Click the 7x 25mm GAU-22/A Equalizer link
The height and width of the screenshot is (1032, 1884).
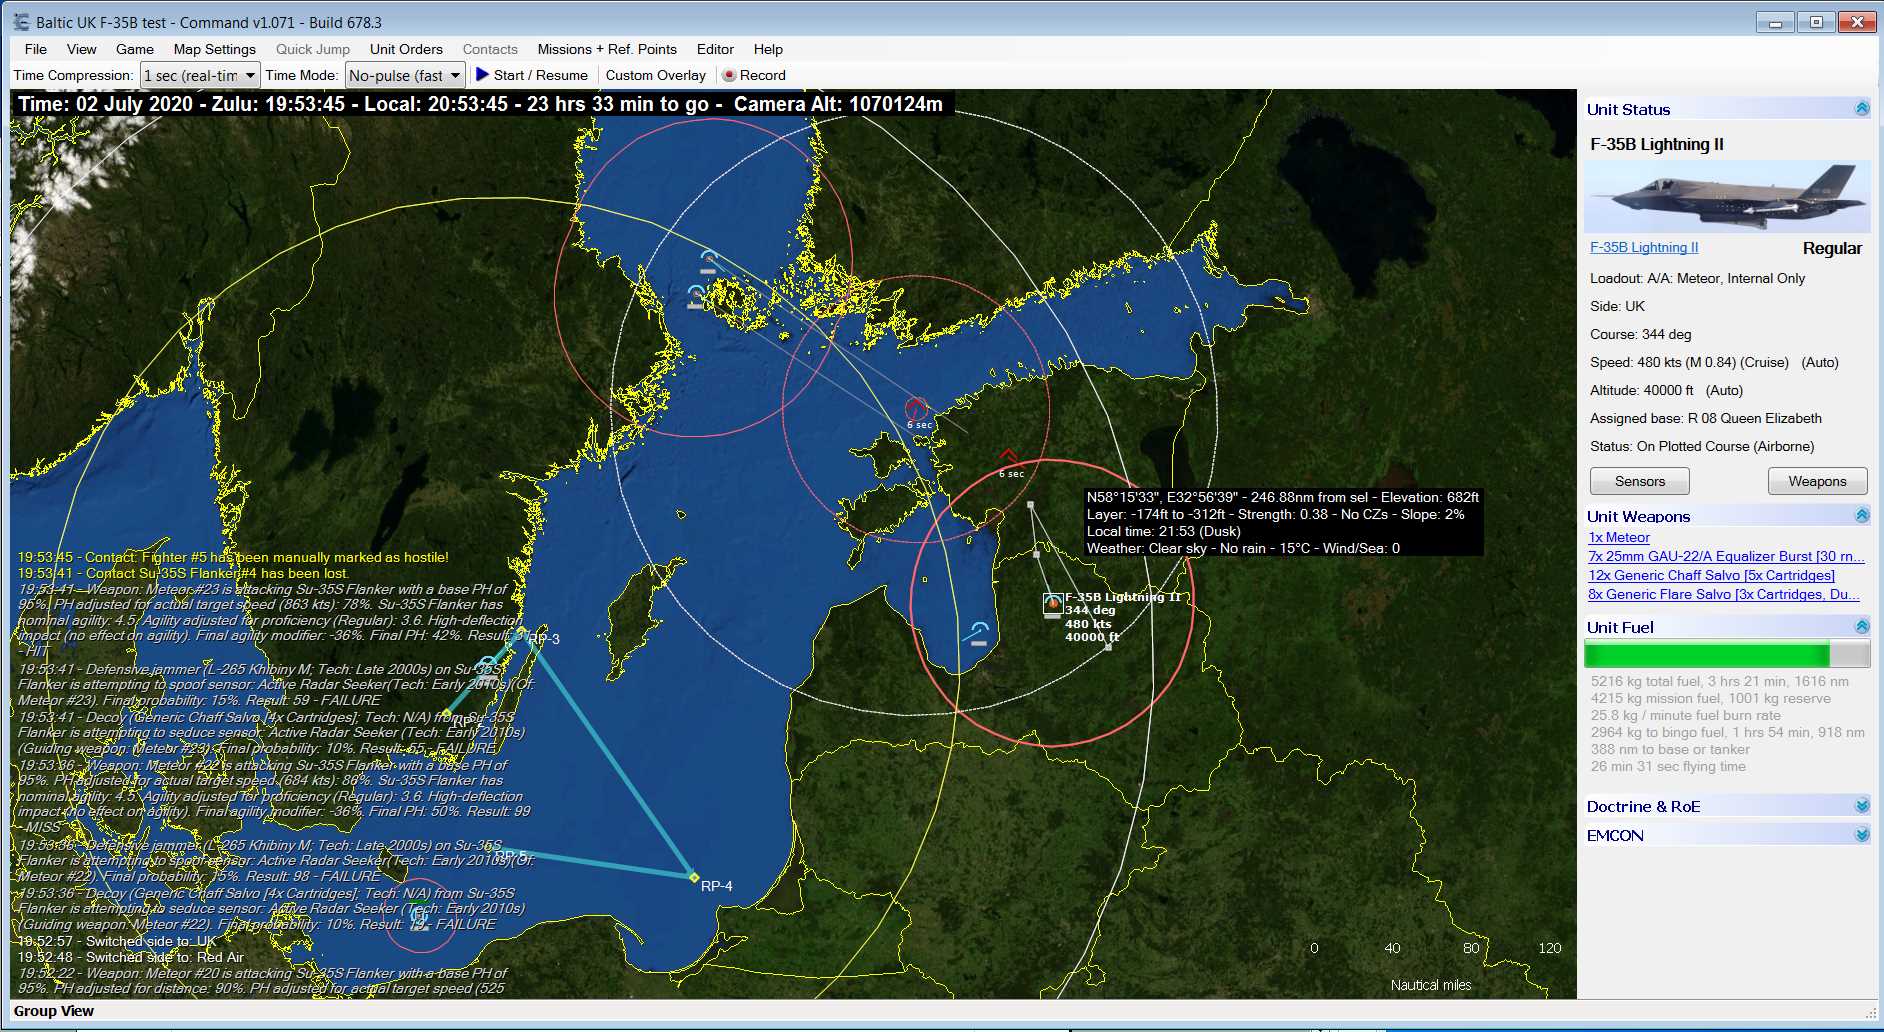click(x=1726, y=556)
